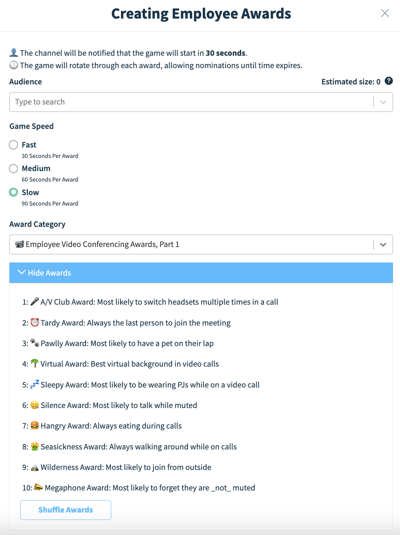Viewport: 400px width, 535px height.
Task: Click the help question mark icon
Action: pos(388,81)
